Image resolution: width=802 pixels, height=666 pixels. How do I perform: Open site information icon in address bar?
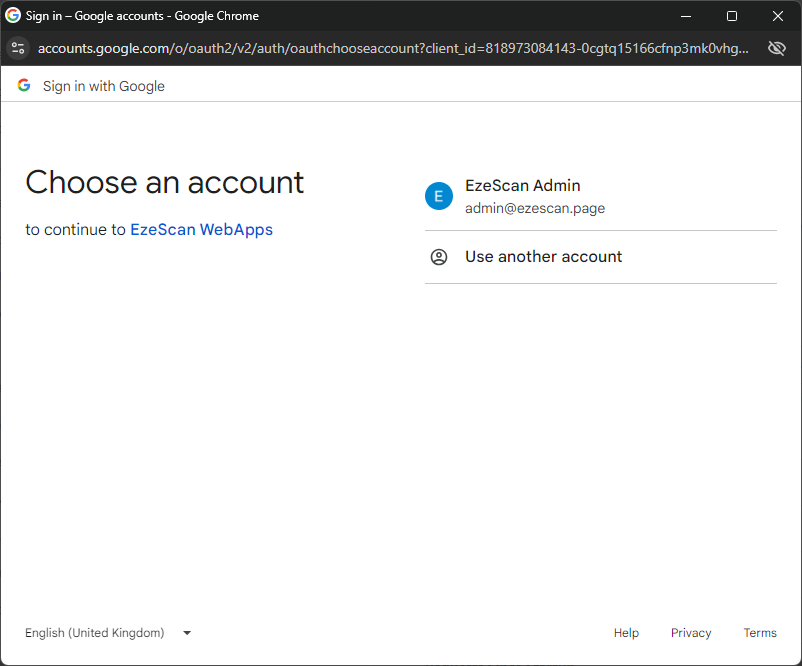[17, 48]
